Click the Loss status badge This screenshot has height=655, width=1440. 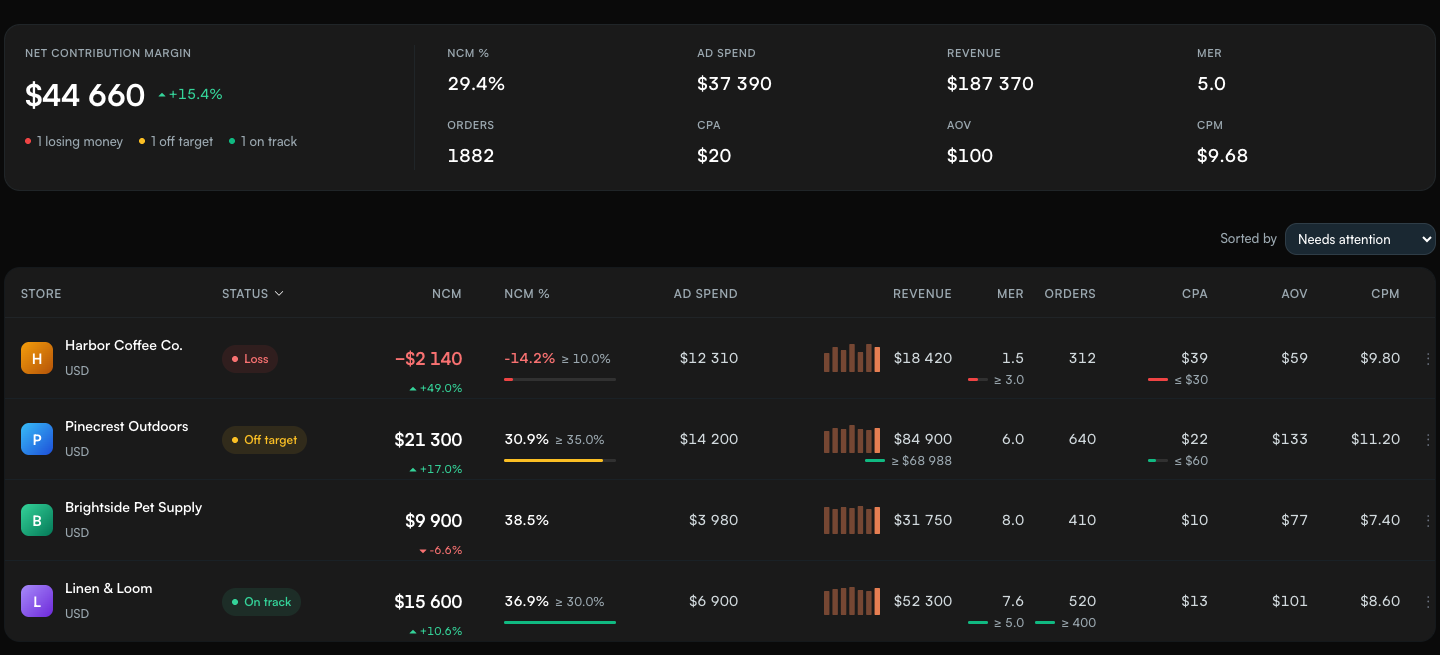tap(250, 359)
